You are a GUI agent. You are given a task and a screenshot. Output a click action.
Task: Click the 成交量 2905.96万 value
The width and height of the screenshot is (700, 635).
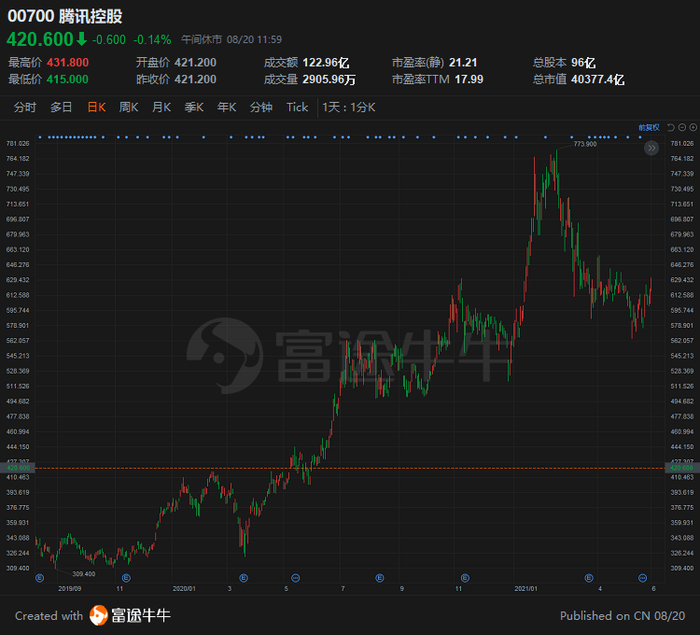coord(329,79)
